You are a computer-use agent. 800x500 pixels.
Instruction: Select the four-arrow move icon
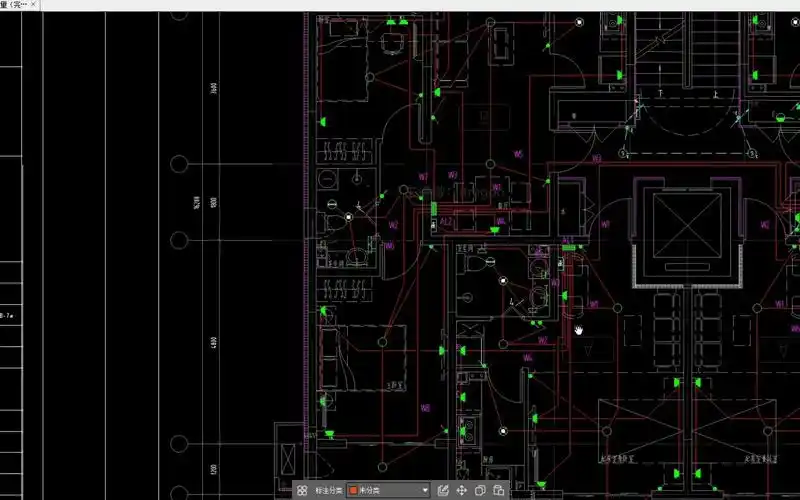coord(461,490)
